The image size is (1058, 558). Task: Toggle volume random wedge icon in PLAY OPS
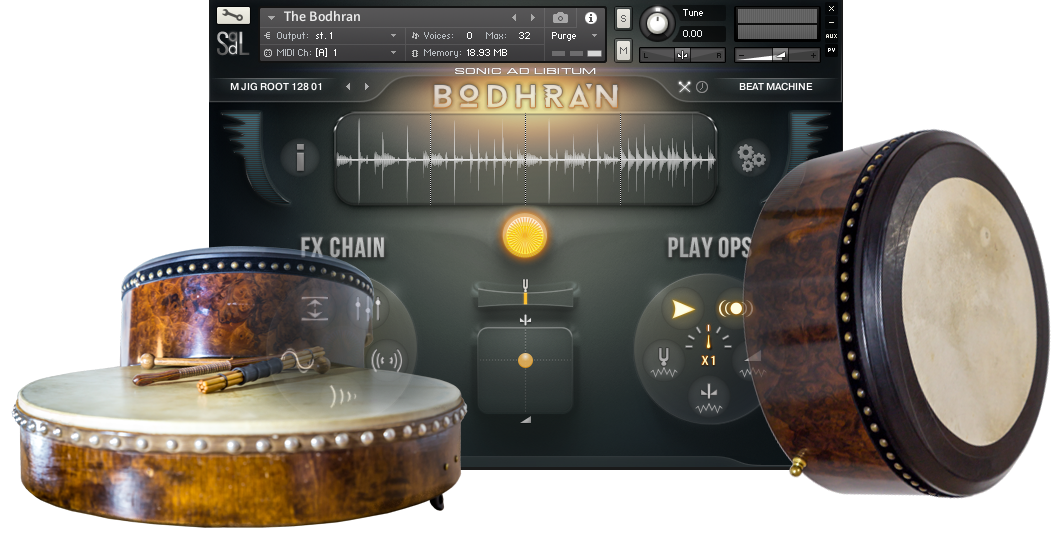click(x=752, y=363)
